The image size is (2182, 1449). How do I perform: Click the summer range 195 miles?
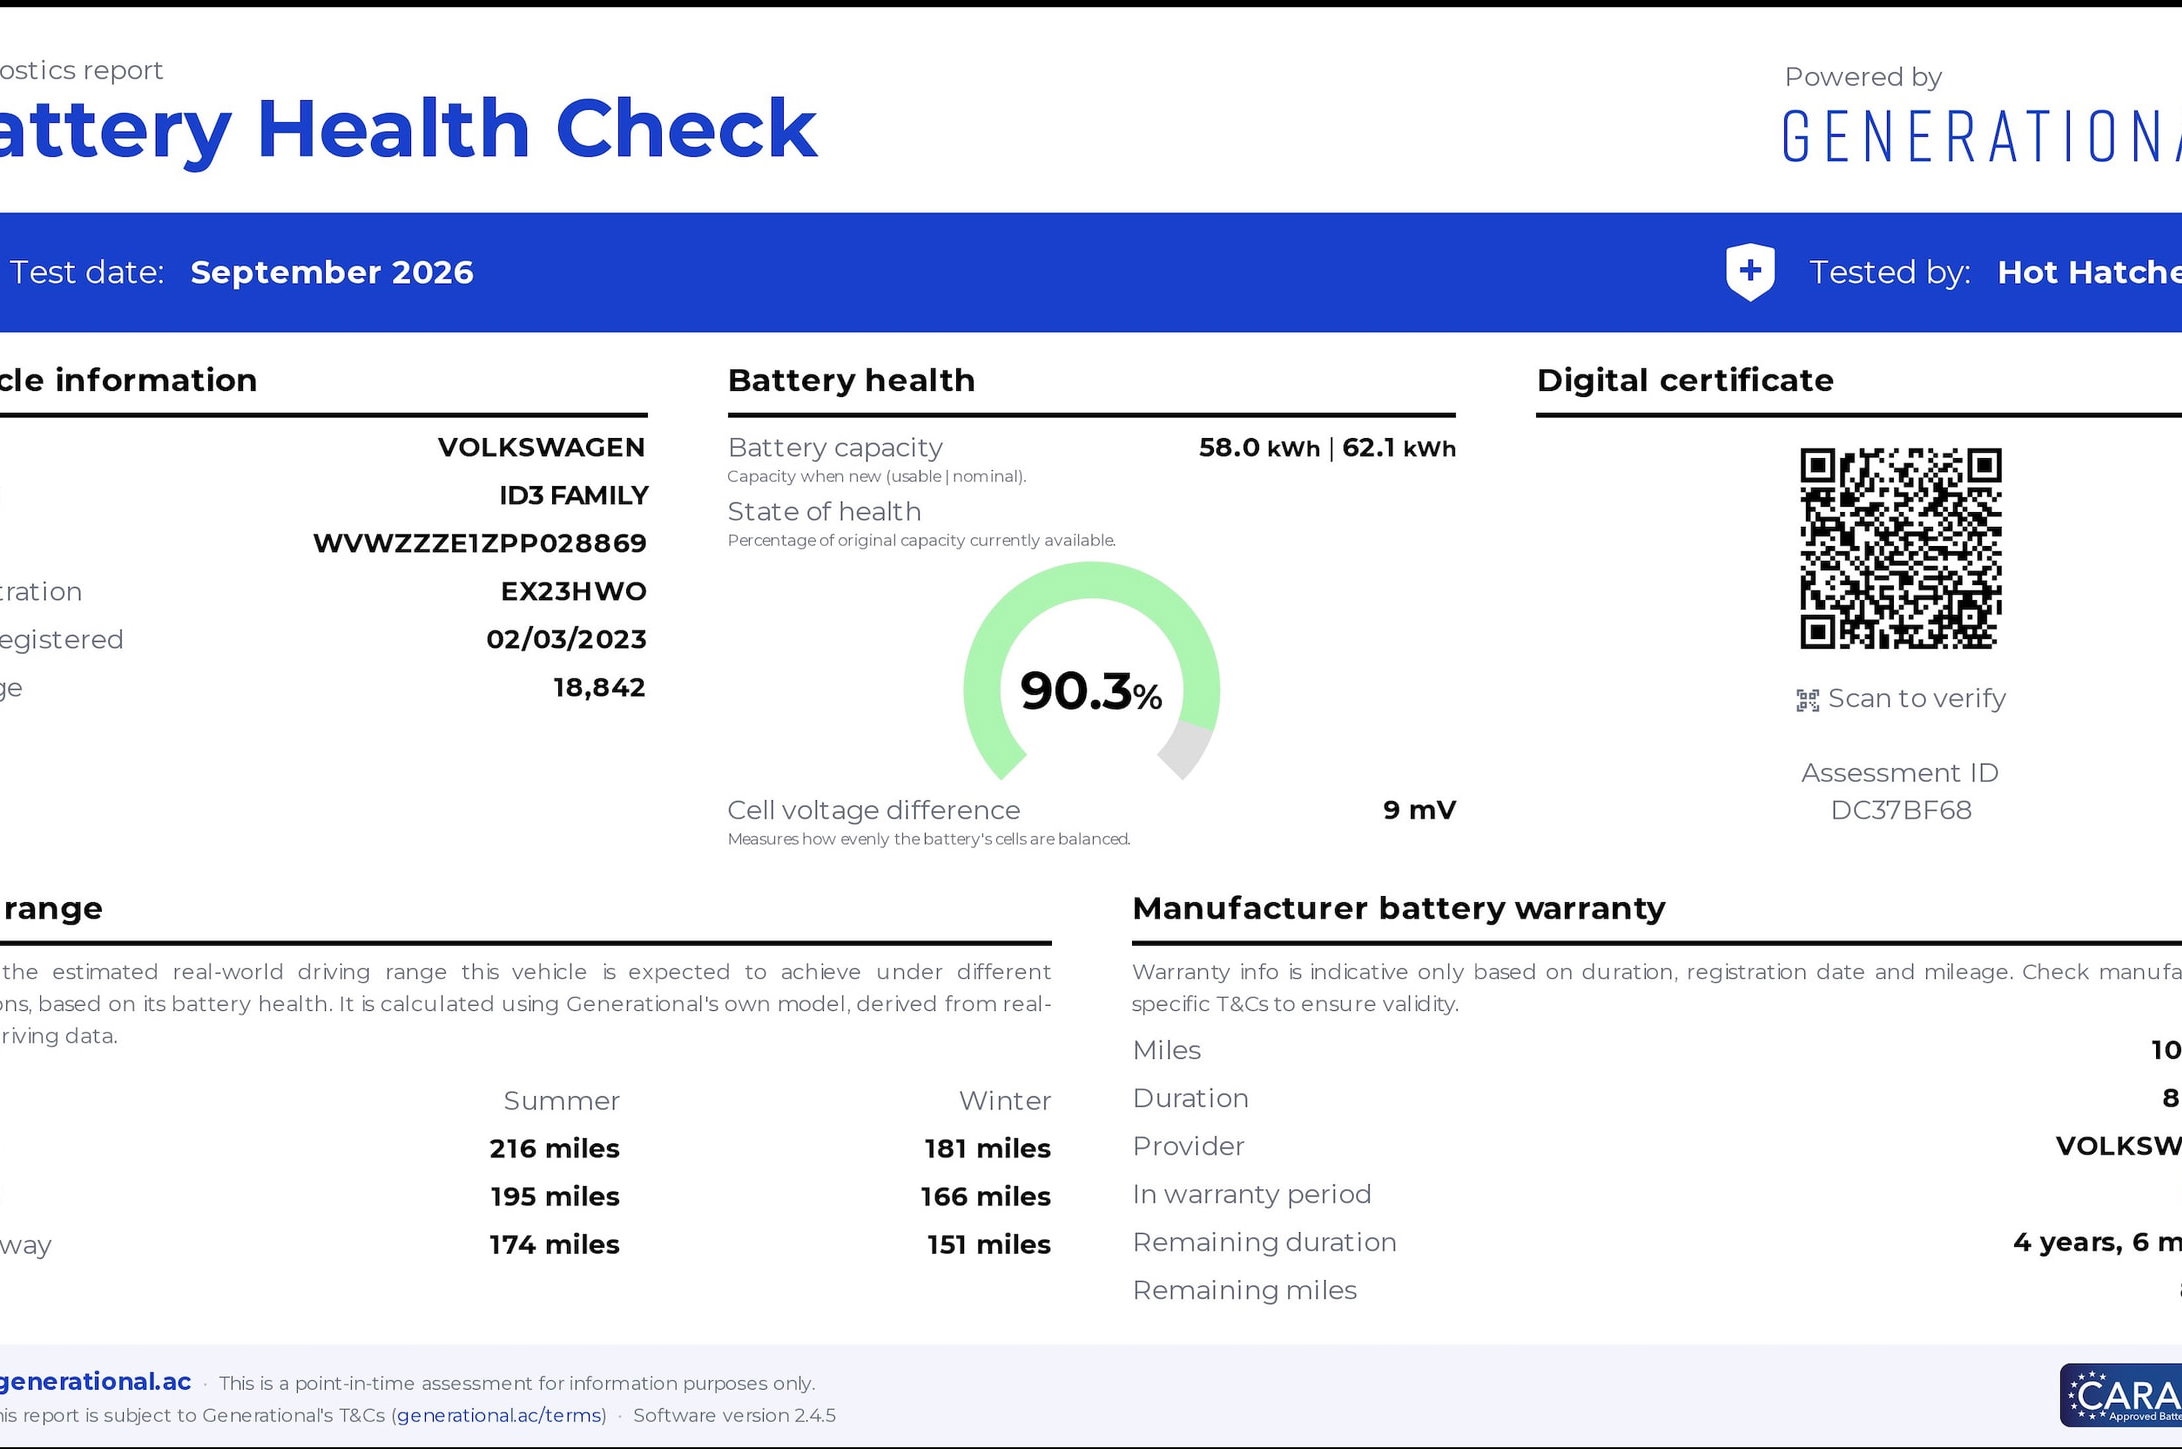coord(555,1196)
